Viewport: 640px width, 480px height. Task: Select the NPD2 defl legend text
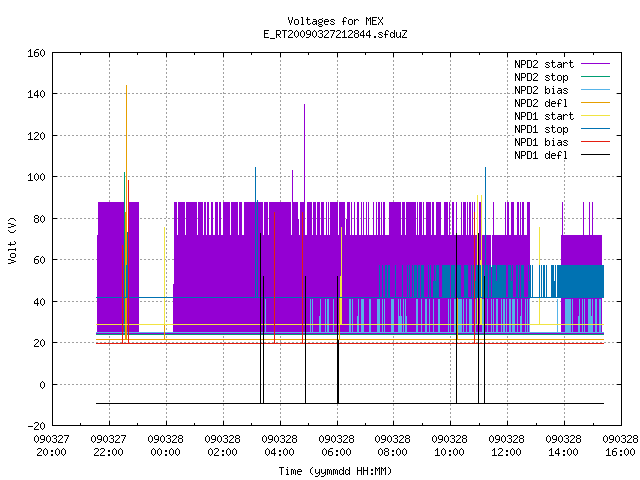point(541,103)
